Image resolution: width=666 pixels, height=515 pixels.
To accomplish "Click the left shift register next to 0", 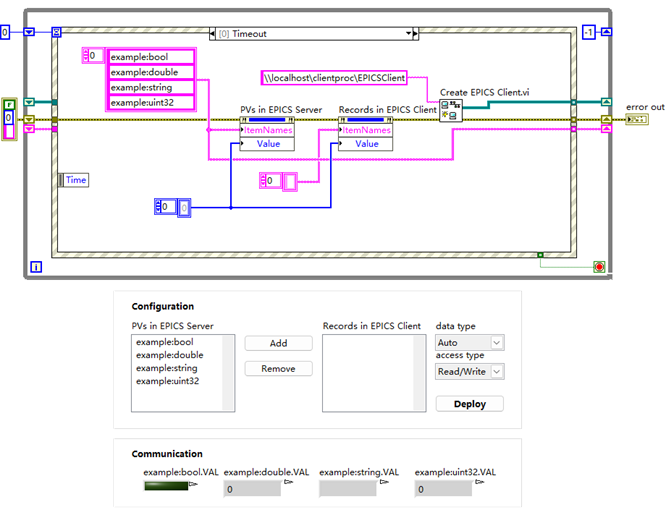I will click(x=29, y=32).
